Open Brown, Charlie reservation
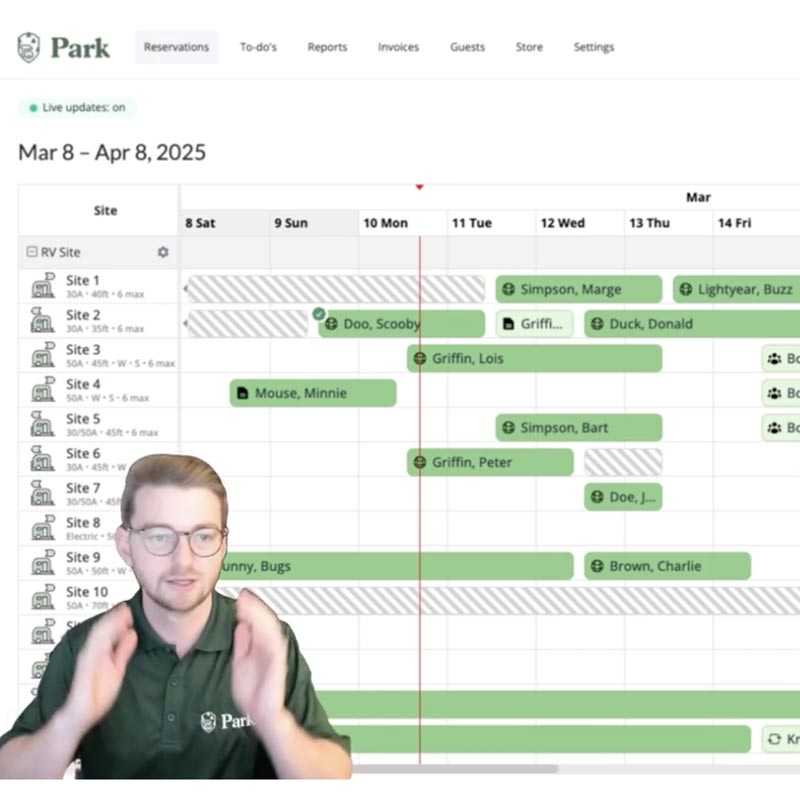The width and height of the screenshot is (800, 800). (667, 566)
